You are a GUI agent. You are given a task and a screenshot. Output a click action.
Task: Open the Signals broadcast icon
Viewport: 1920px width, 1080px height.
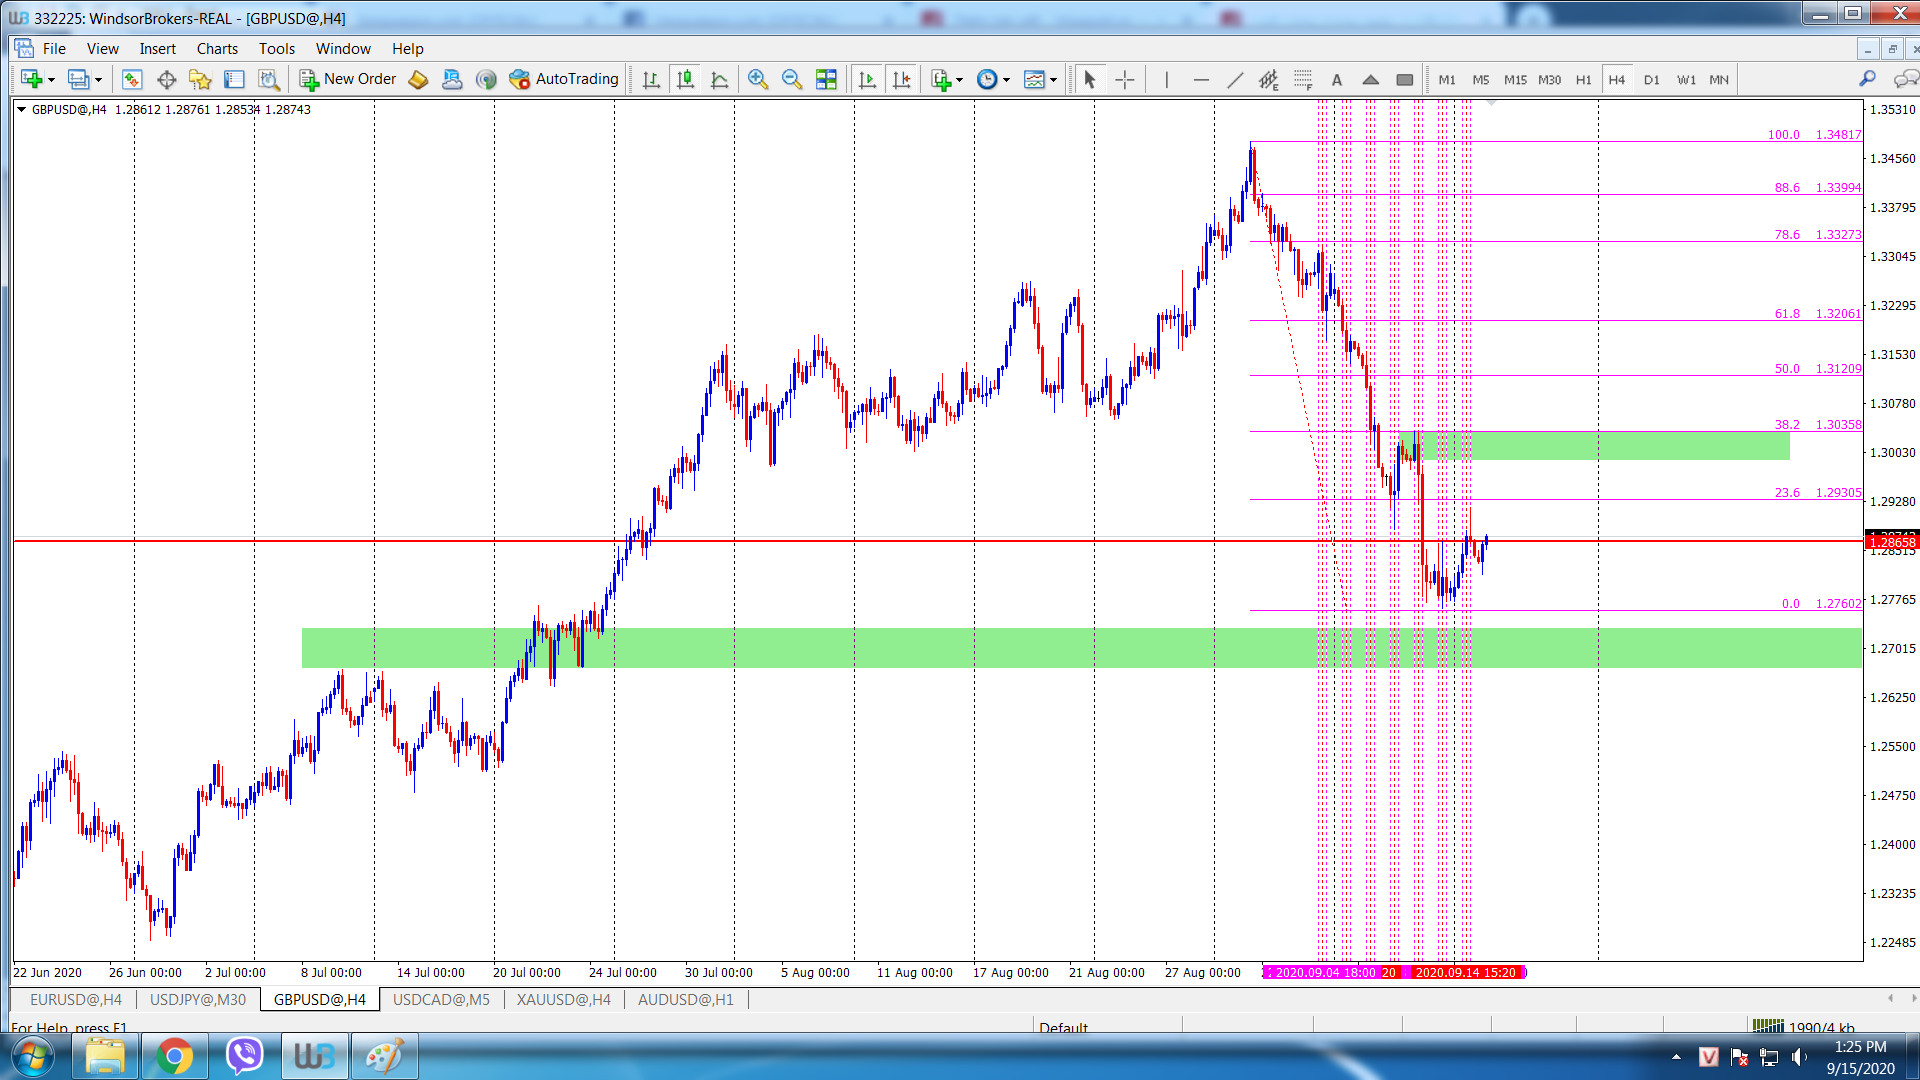click(486, 79)
